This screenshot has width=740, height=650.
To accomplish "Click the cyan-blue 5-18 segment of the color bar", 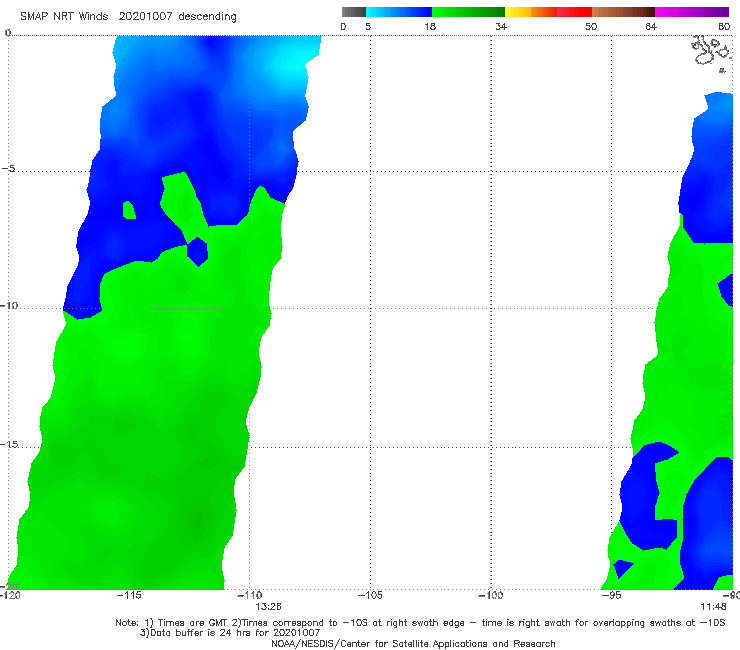I will [399, 12].
